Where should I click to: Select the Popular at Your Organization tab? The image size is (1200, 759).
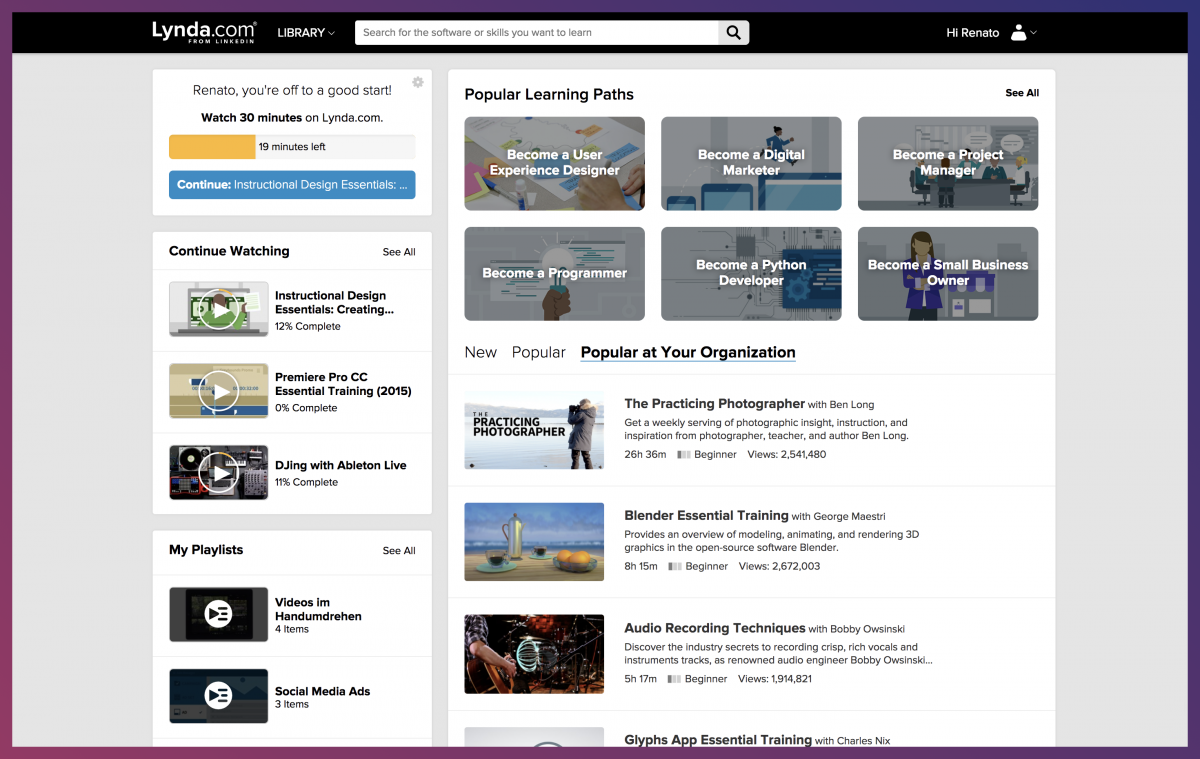pyautogui.click(x=688, y=352)
